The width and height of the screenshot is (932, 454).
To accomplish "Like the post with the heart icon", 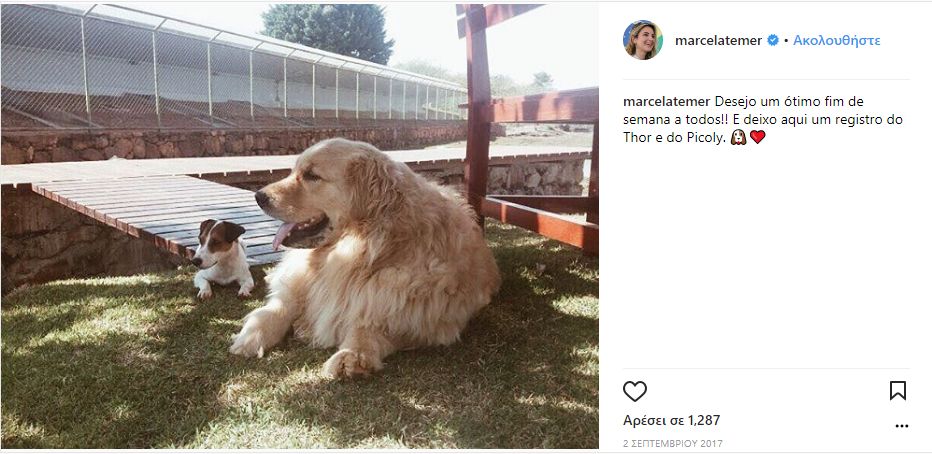I will tap(635, 391).
